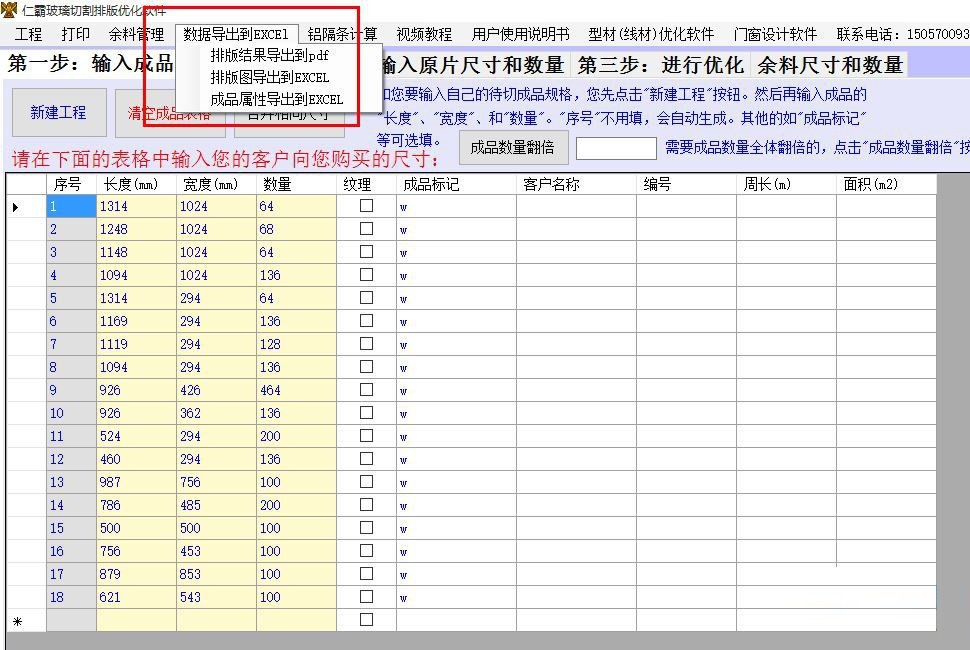Image resolution: width=970 pixels, height=650 pixels.
Task: Open the 门窗设计软件 menu
Action: (x=775, y=34)
